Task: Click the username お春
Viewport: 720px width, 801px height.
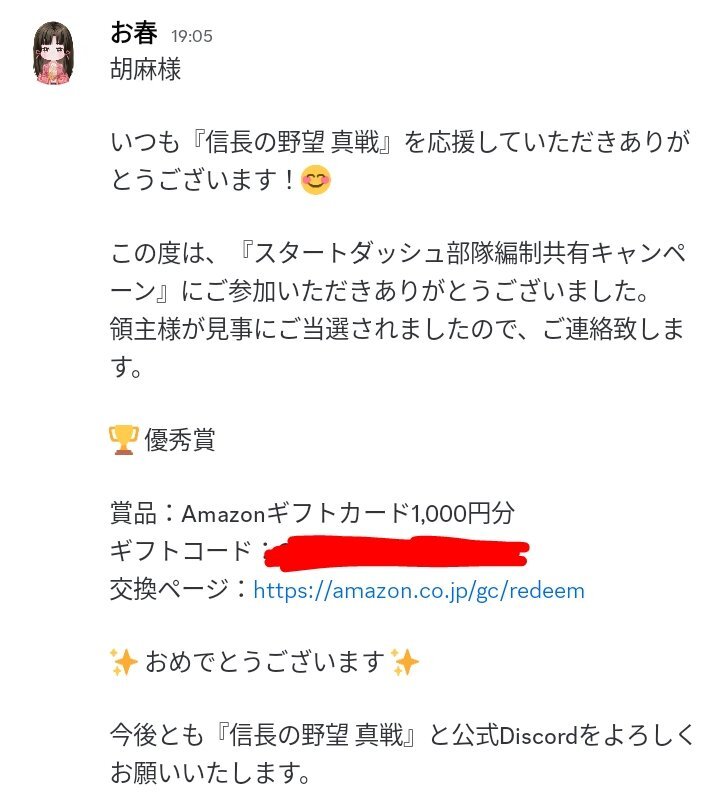Action: 134,34
